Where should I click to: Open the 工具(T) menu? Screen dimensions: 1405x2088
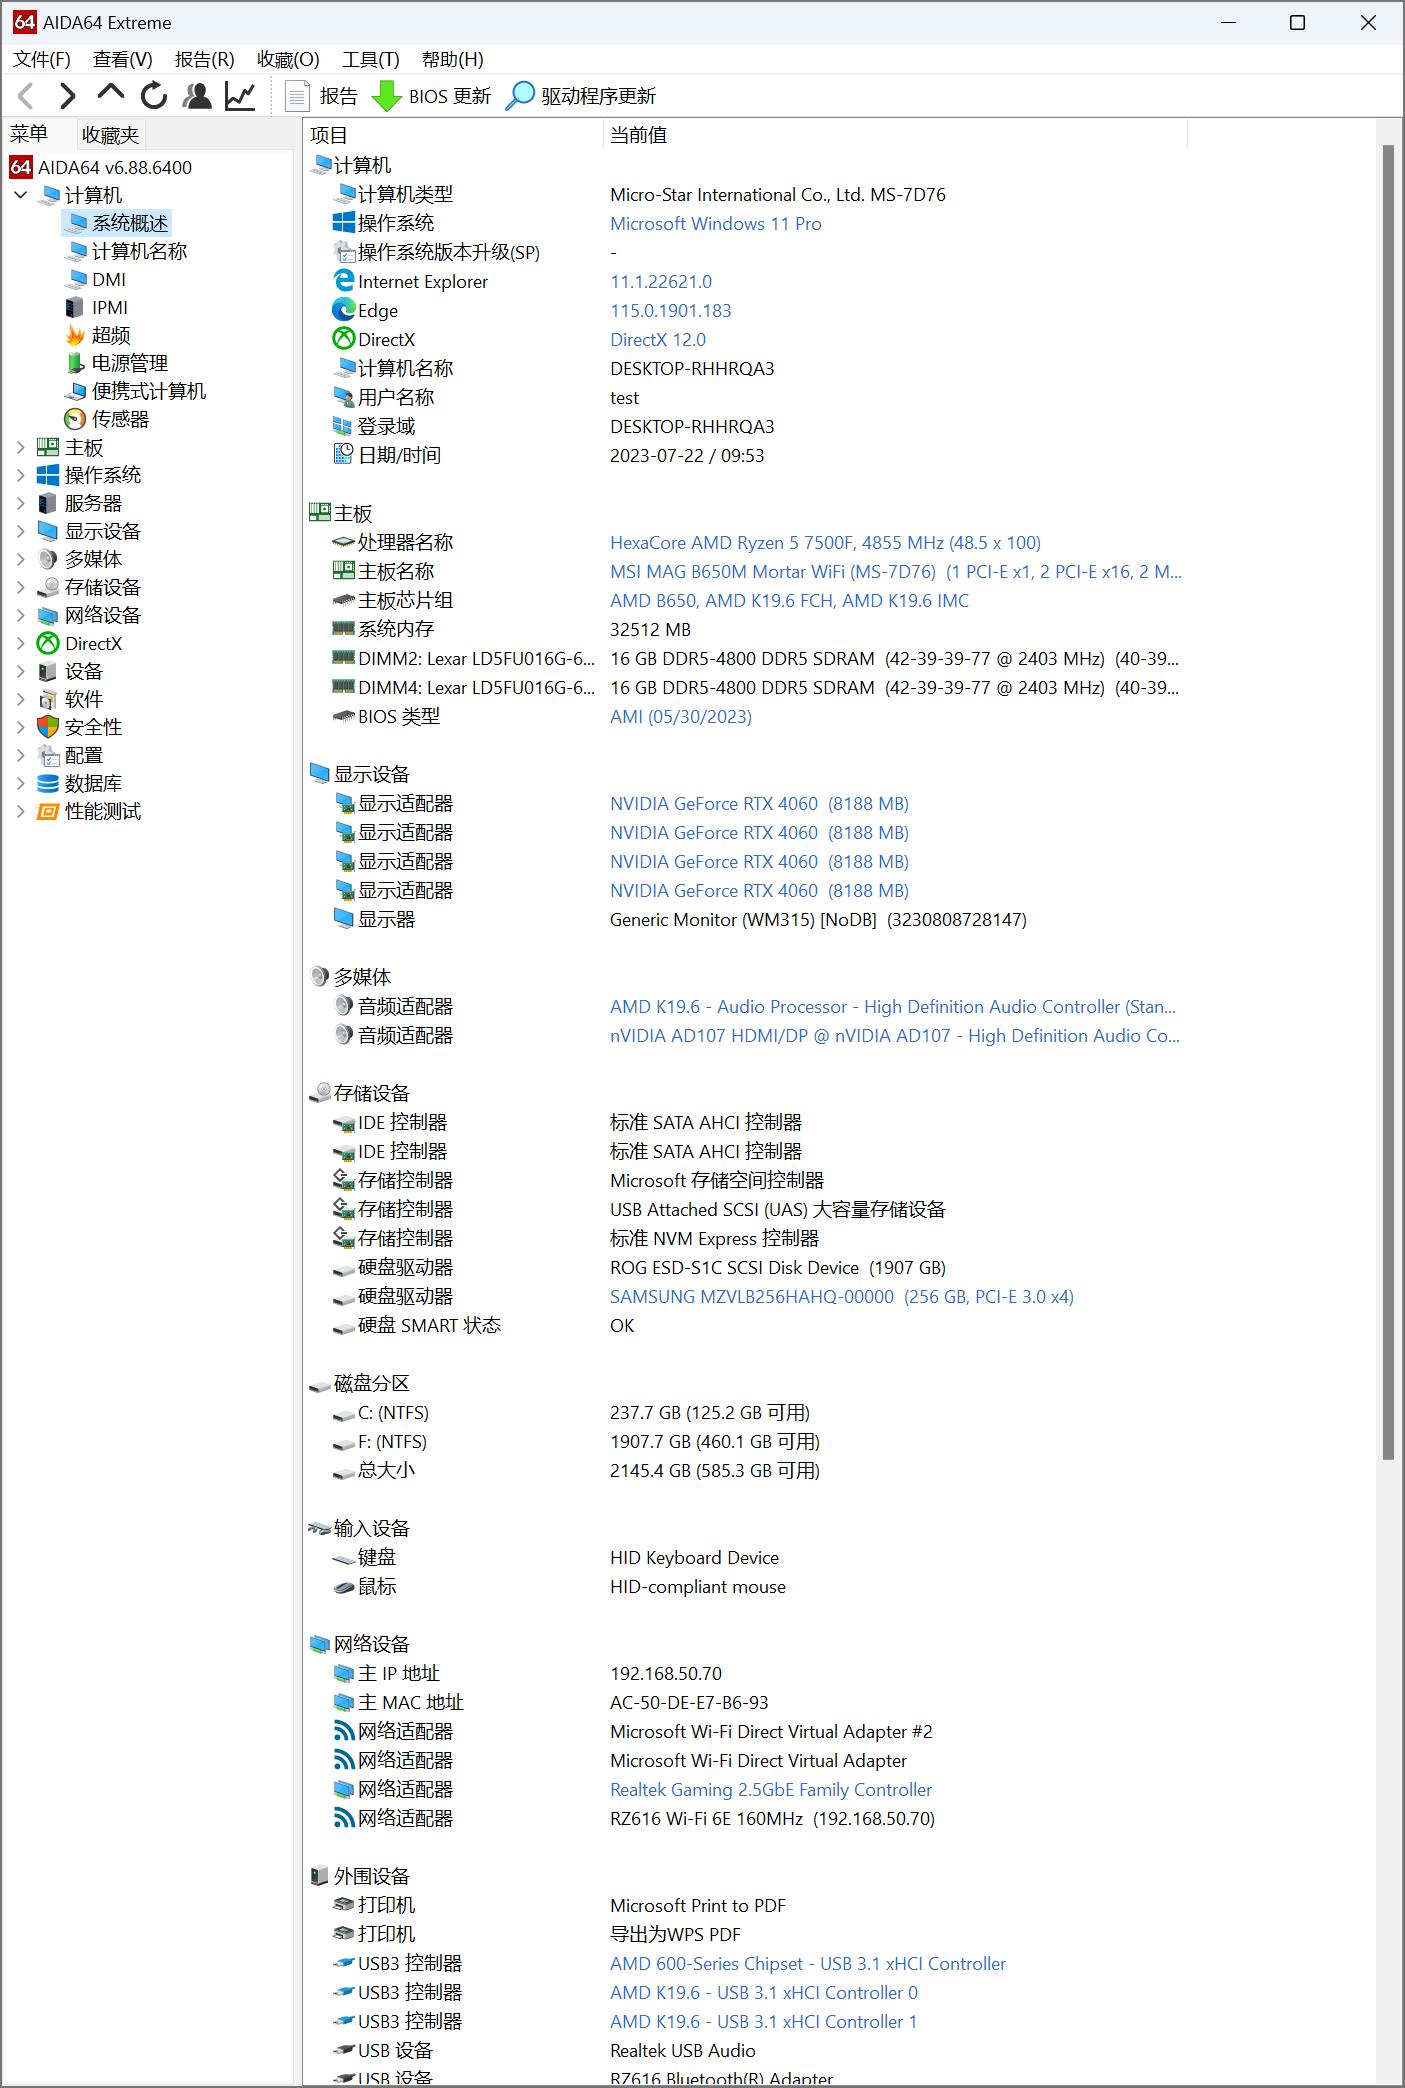(371, 59)
